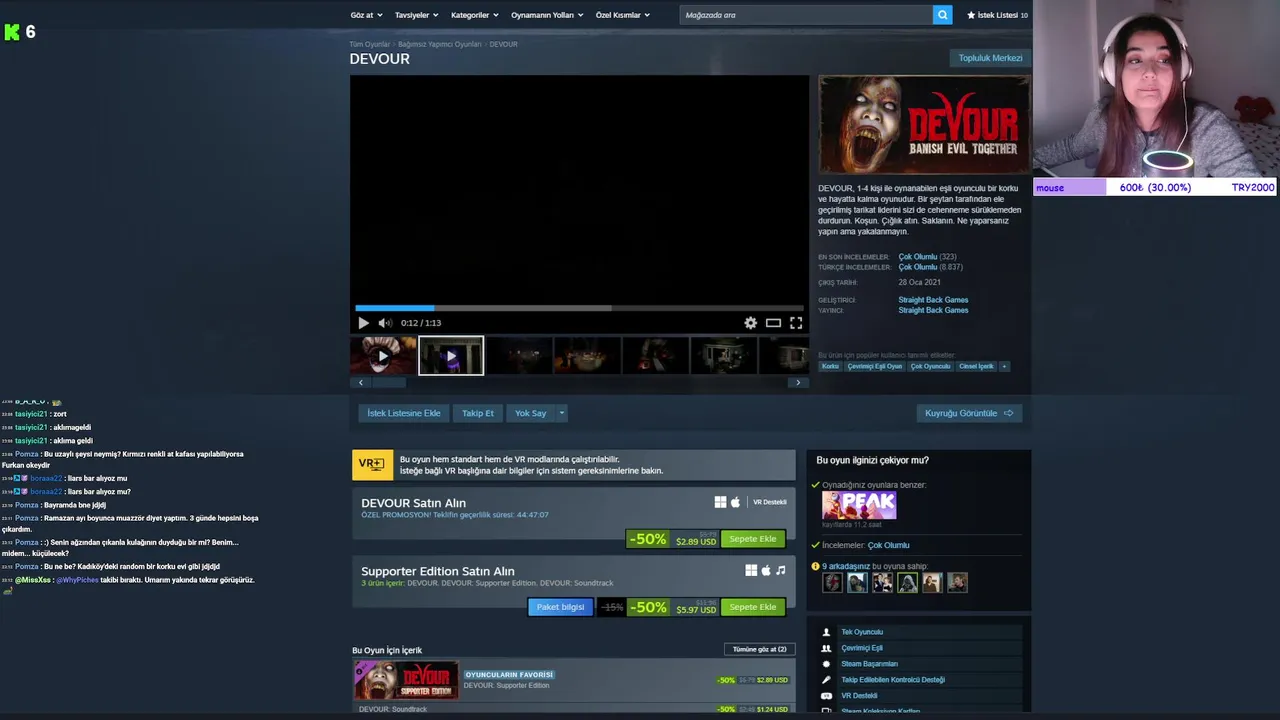The image size is (1280, 720).
Task: Click VR Destekli feature icon
Action: click(826, 696)
